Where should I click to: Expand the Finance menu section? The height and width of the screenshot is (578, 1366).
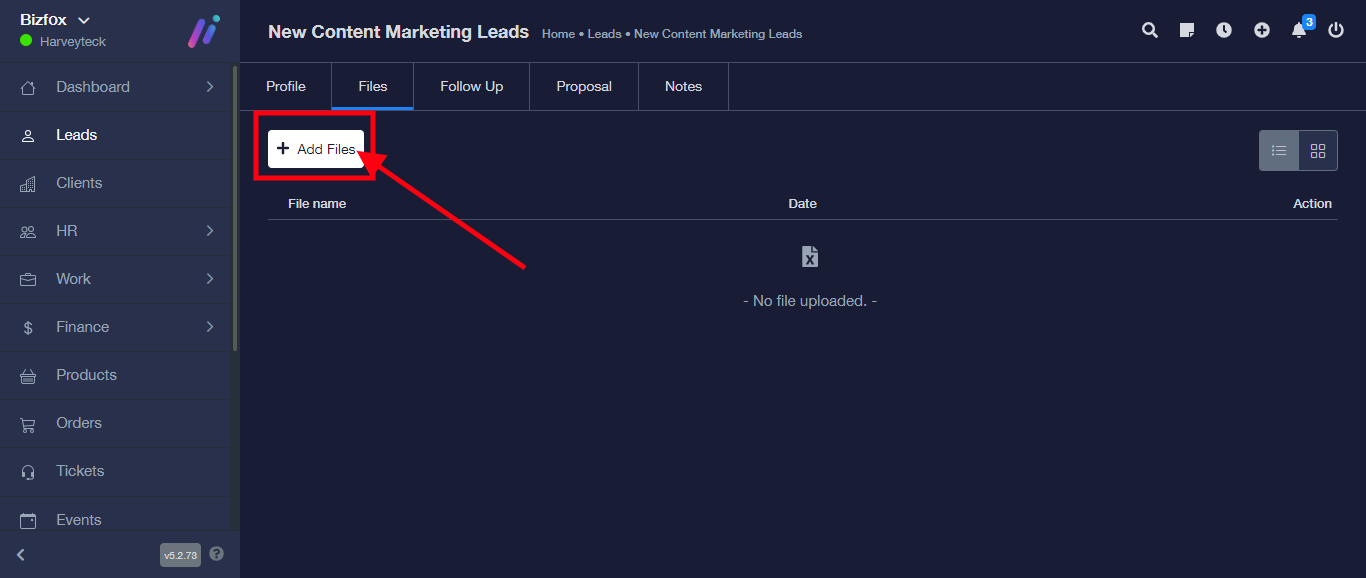coord(210,327)
